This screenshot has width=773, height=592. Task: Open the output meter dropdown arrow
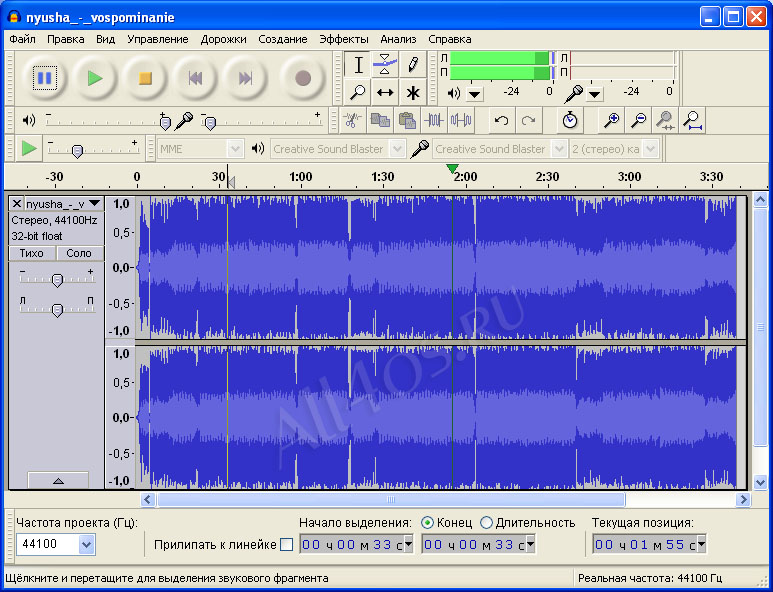click(x=475, y=94)
